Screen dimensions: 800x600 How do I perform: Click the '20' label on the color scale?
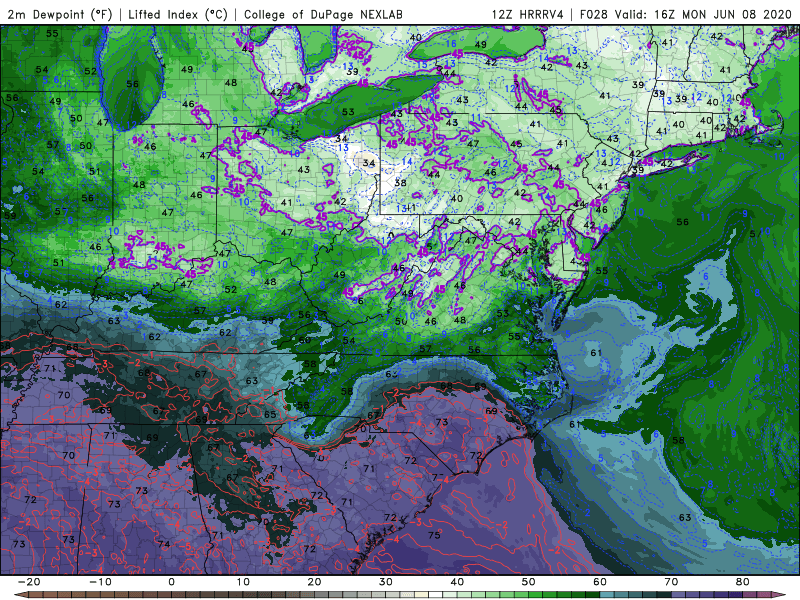(x=314, y=582)
